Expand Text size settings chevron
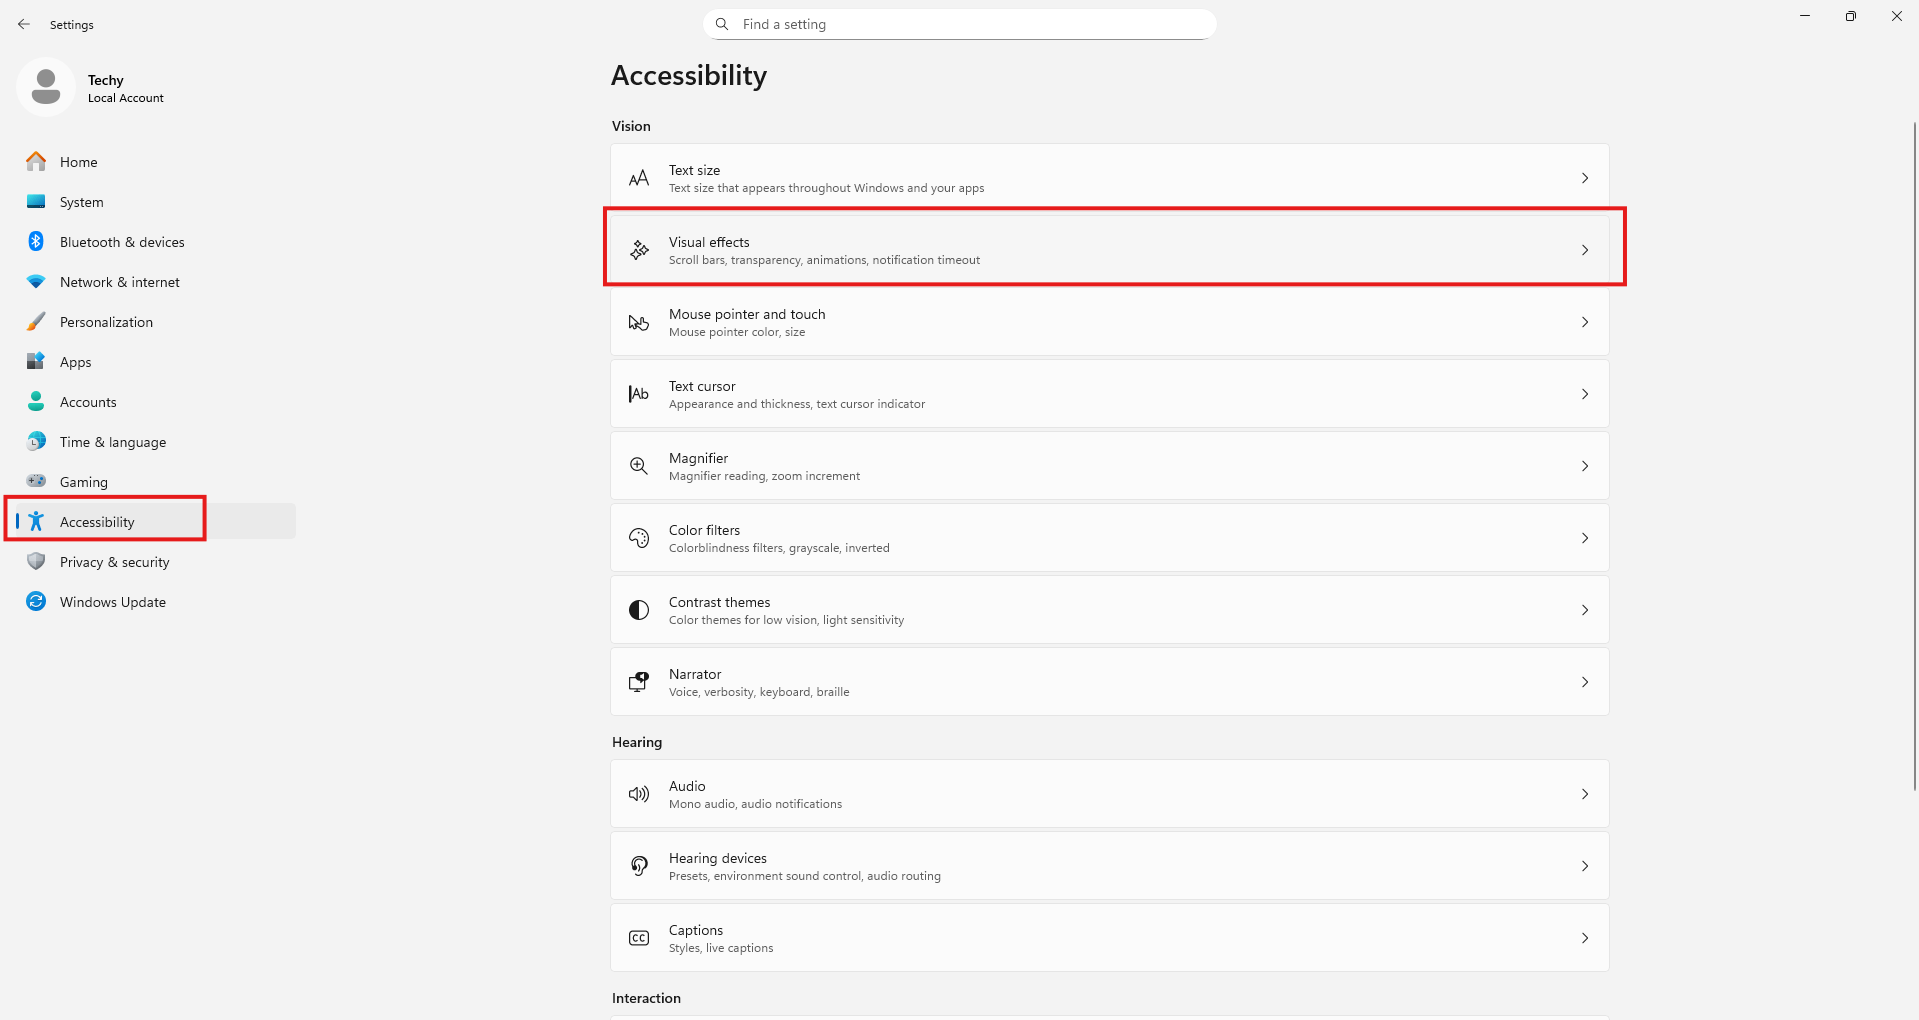Image resolution: width=1919 pixels, height=1020 pixels. pyautogui.click(x=1584, y=178)
